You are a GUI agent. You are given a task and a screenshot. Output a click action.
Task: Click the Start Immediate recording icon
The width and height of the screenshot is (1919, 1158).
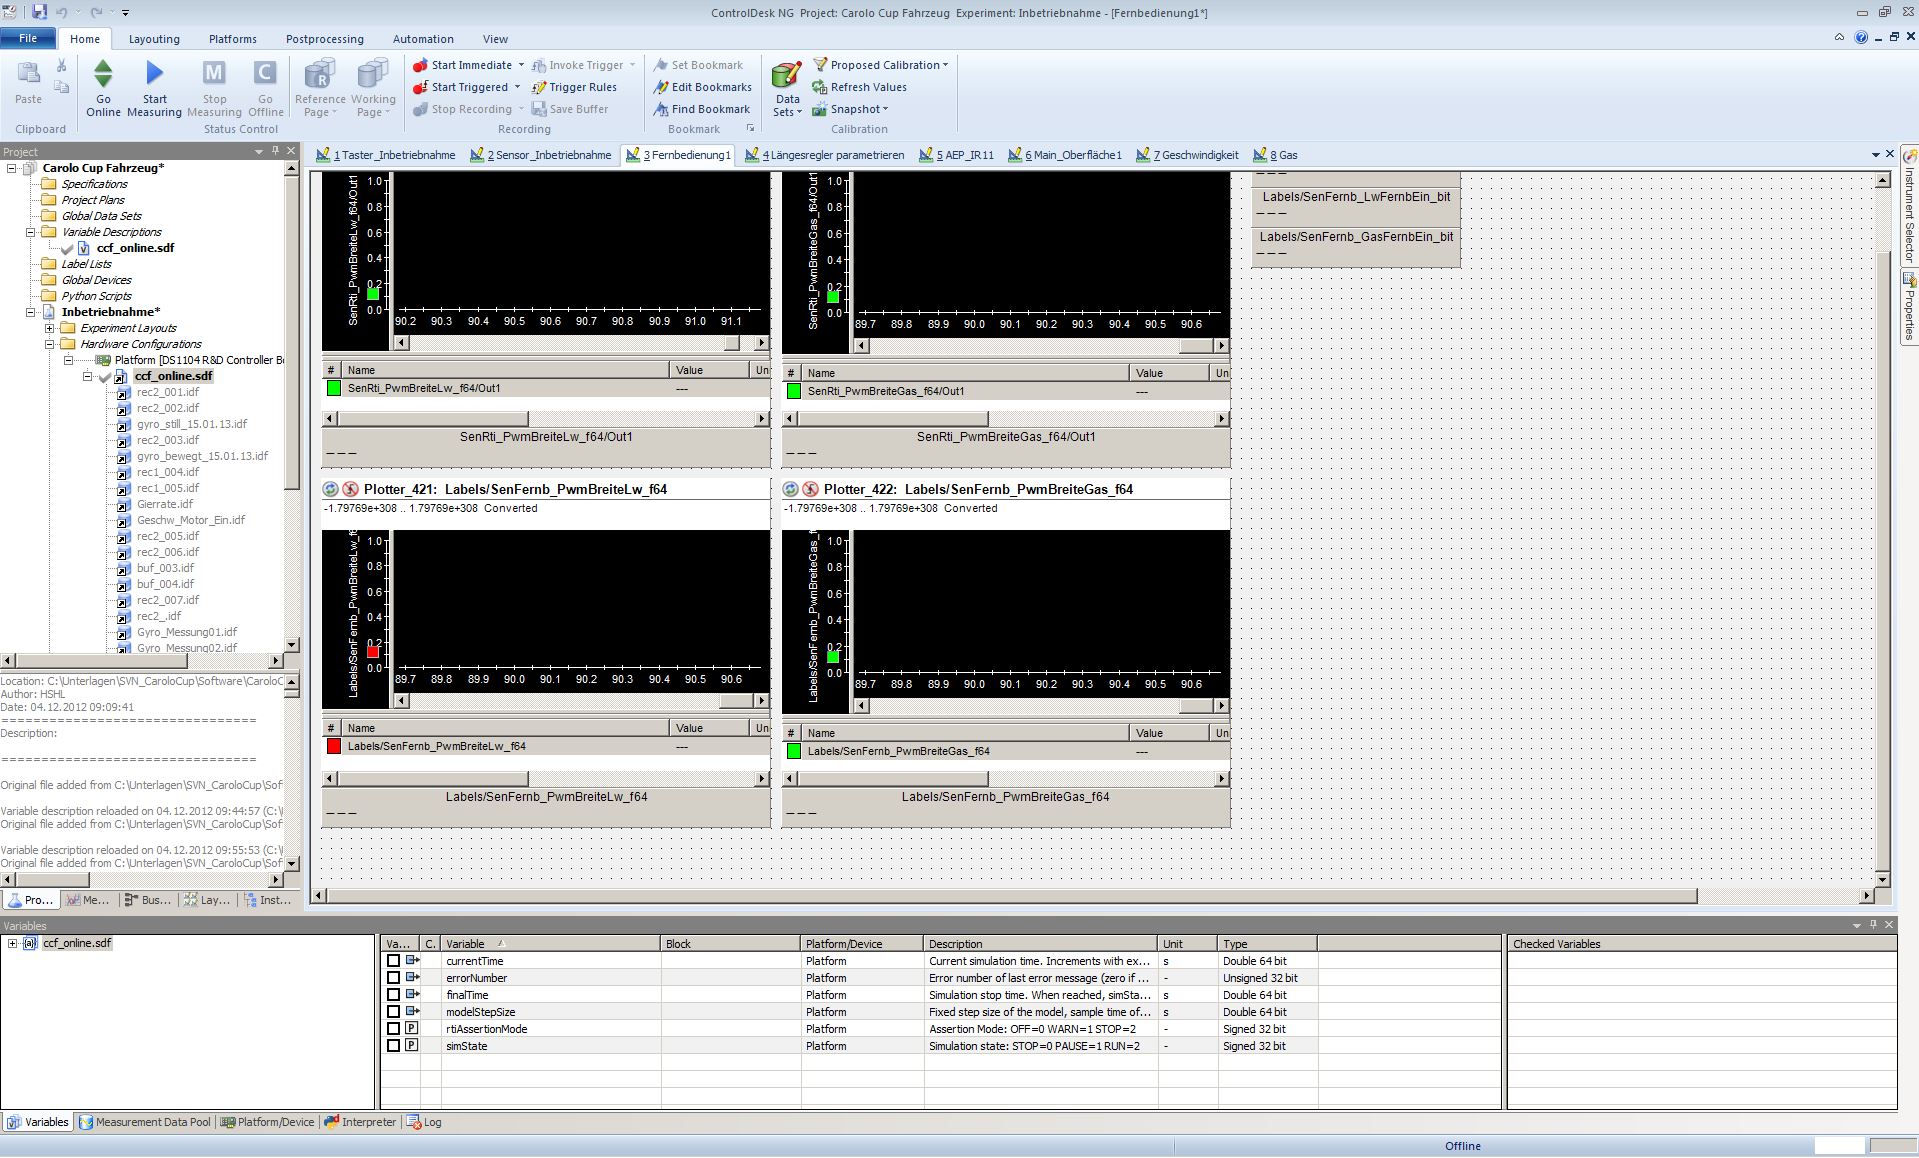(421, 65)
